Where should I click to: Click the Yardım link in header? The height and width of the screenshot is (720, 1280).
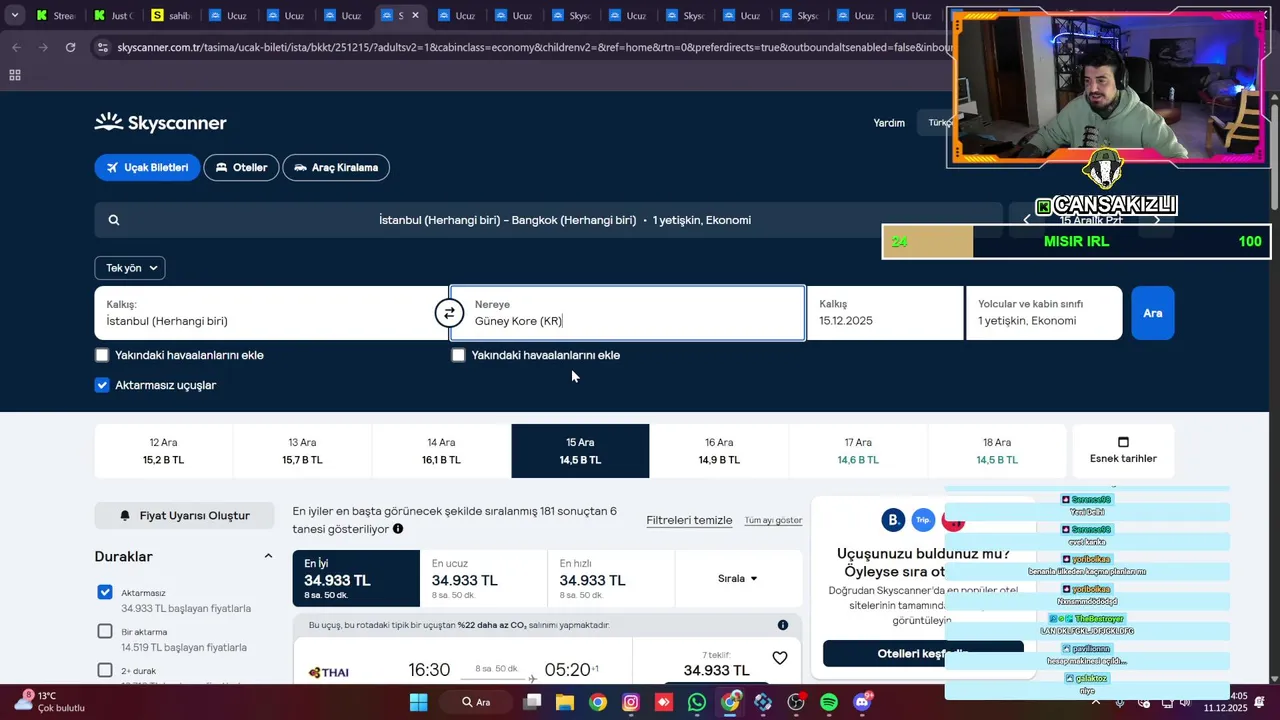[x=889, y=123]
